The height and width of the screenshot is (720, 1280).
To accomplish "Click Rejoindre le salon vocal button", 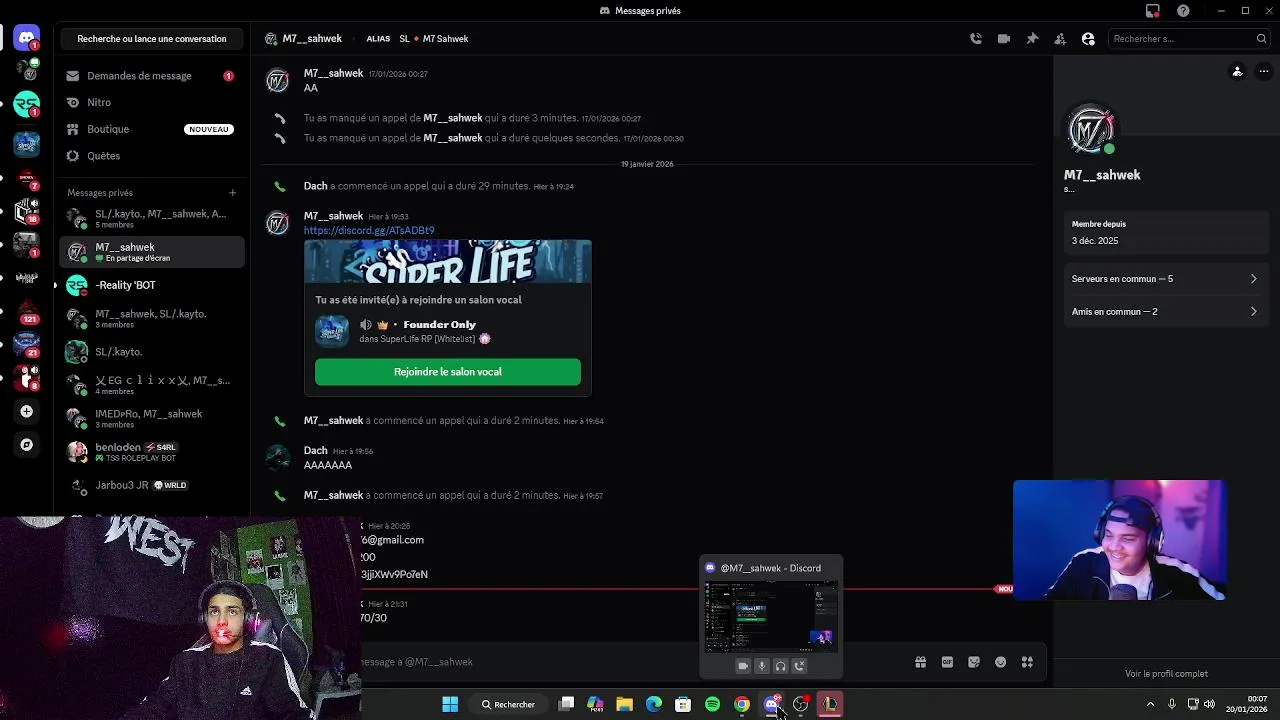I will 447,372.
